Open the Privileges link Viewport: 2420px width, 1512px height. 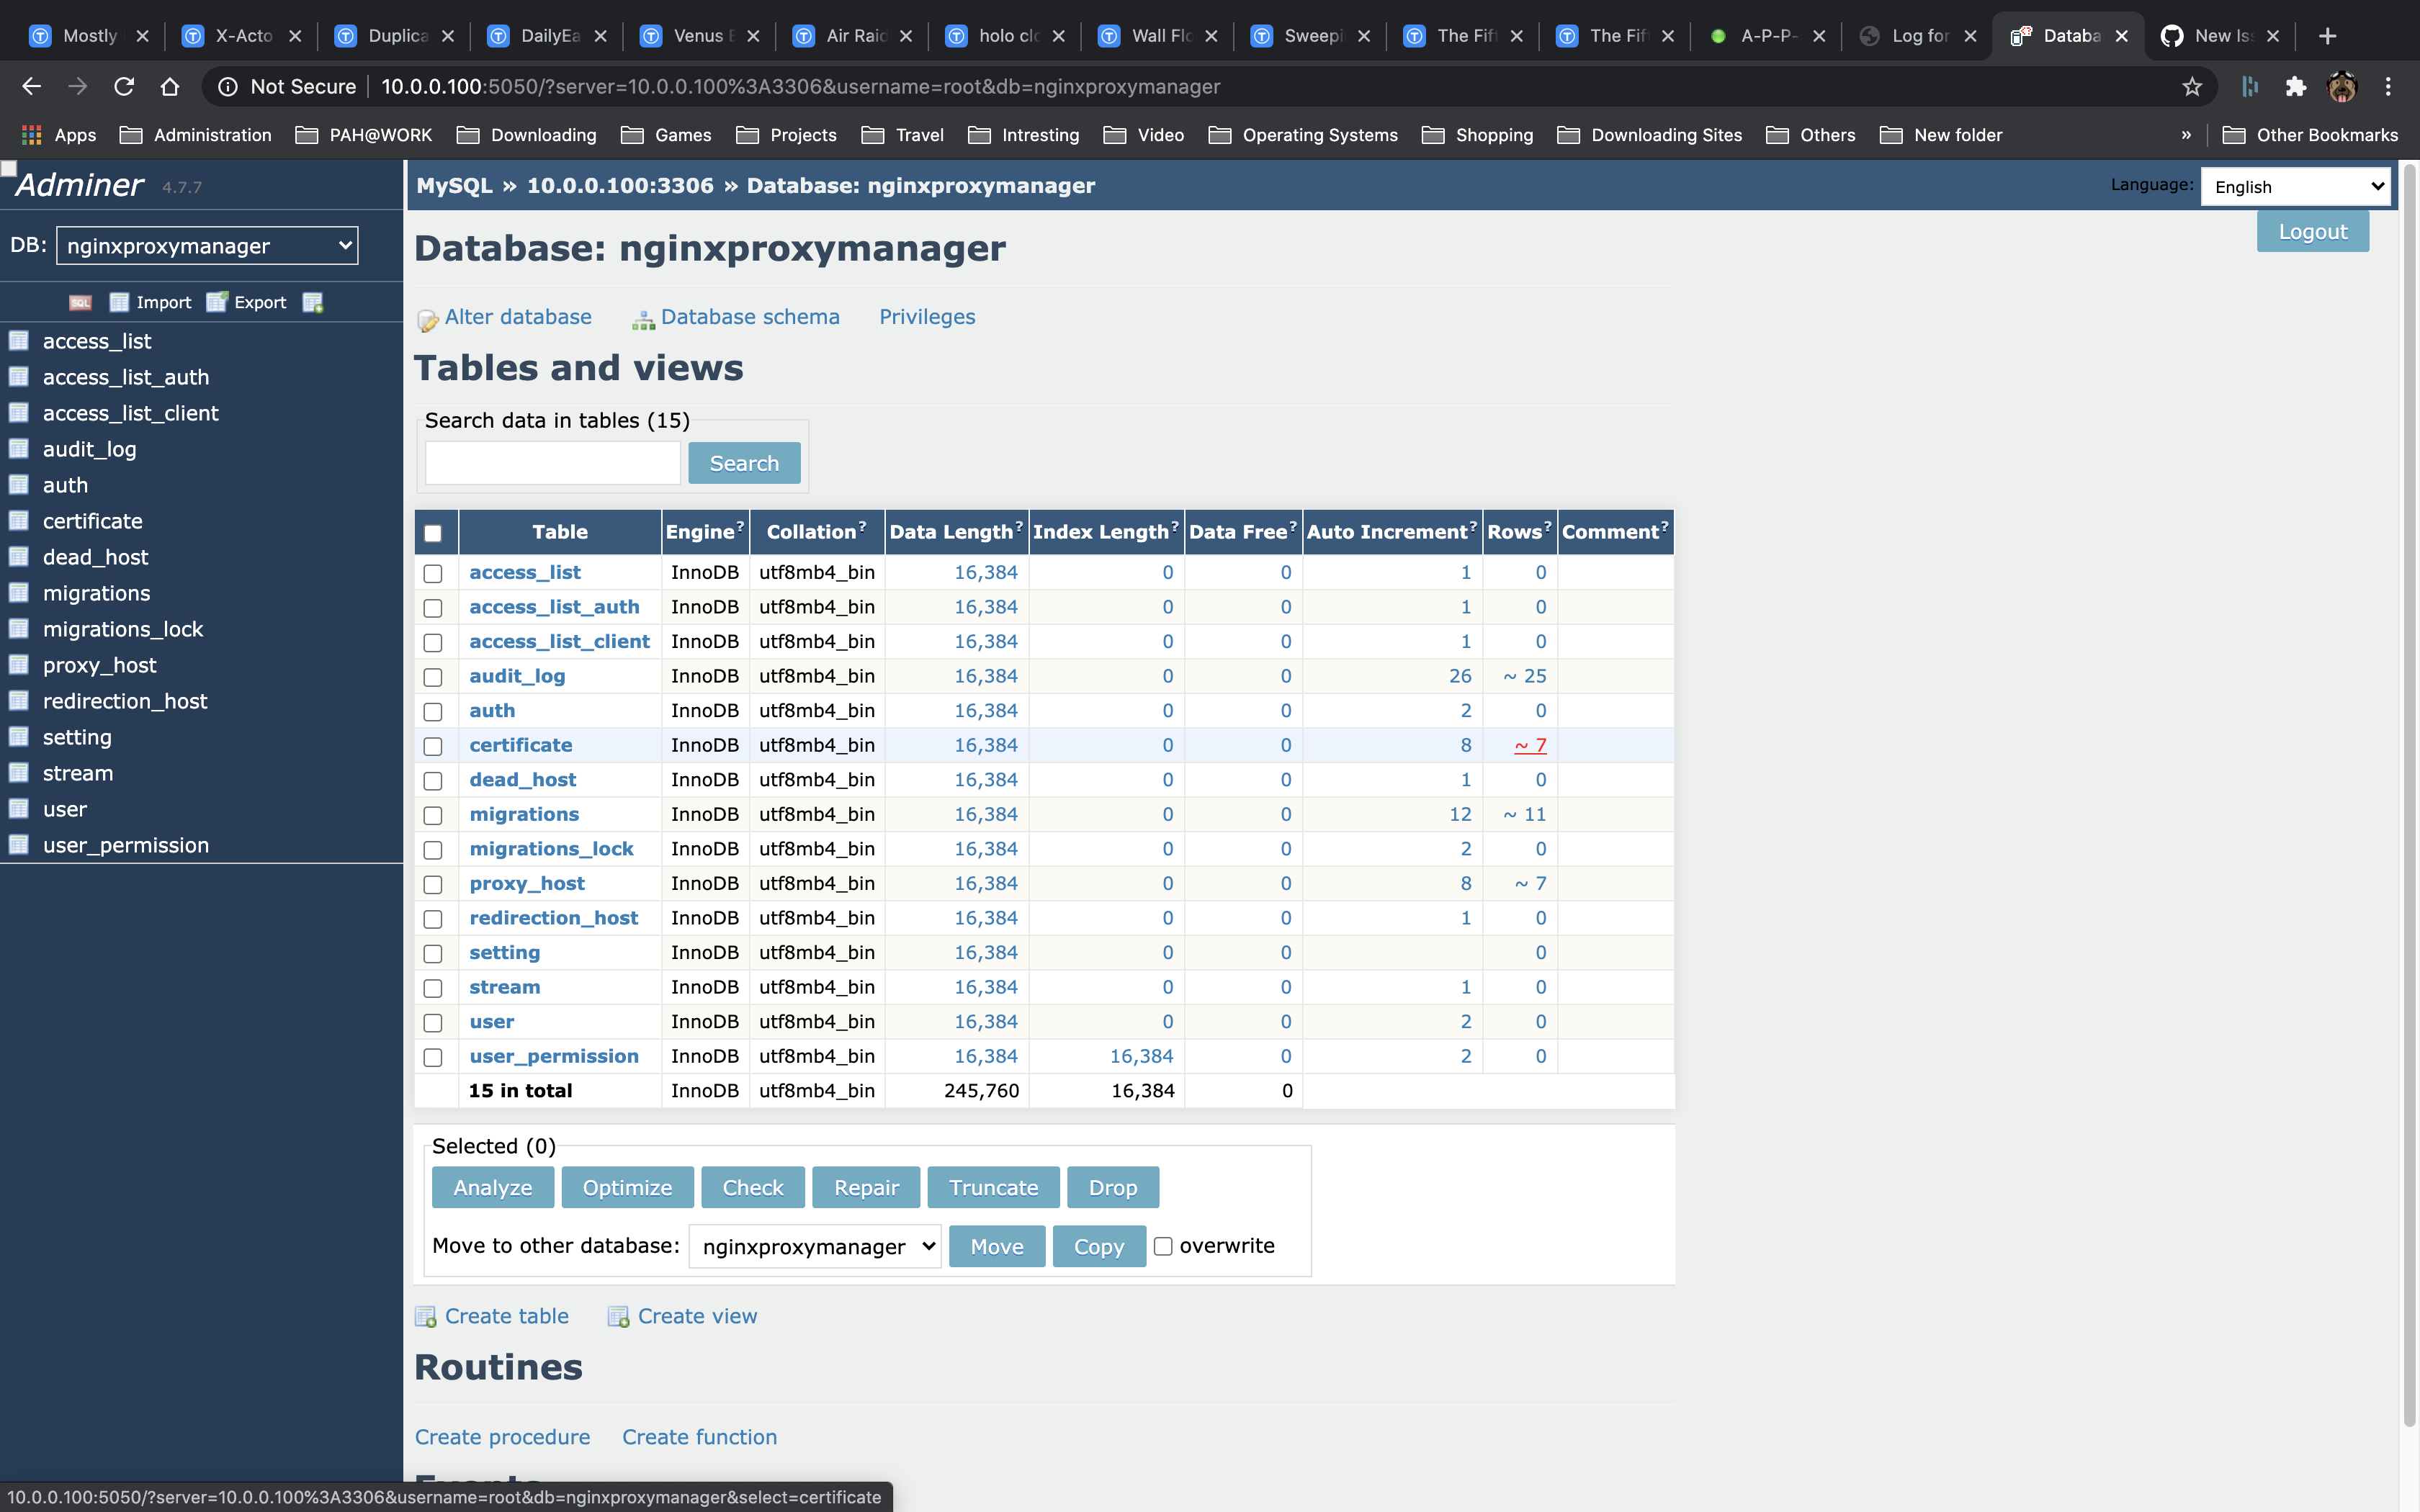926,318
